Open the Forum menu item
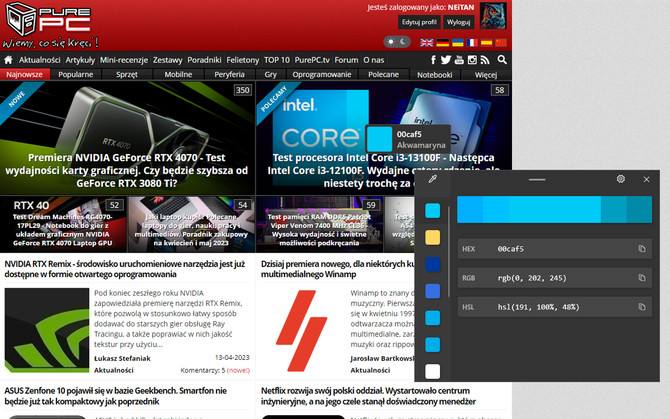Image resolution: width=670 pixels, height=419 pixels. click(346, 60)
